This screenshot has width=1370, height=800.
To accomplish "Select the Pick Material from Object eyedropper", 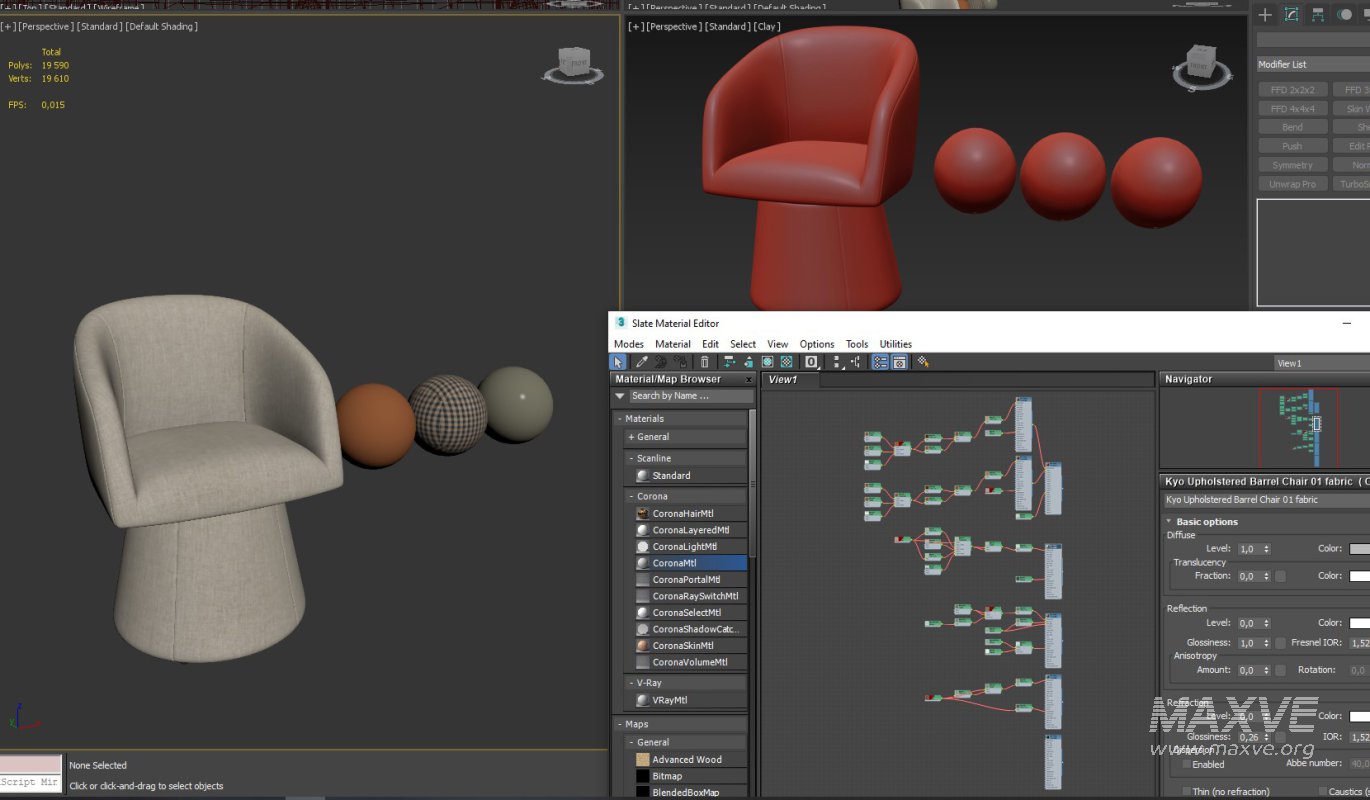I will (x=642, y=362).
